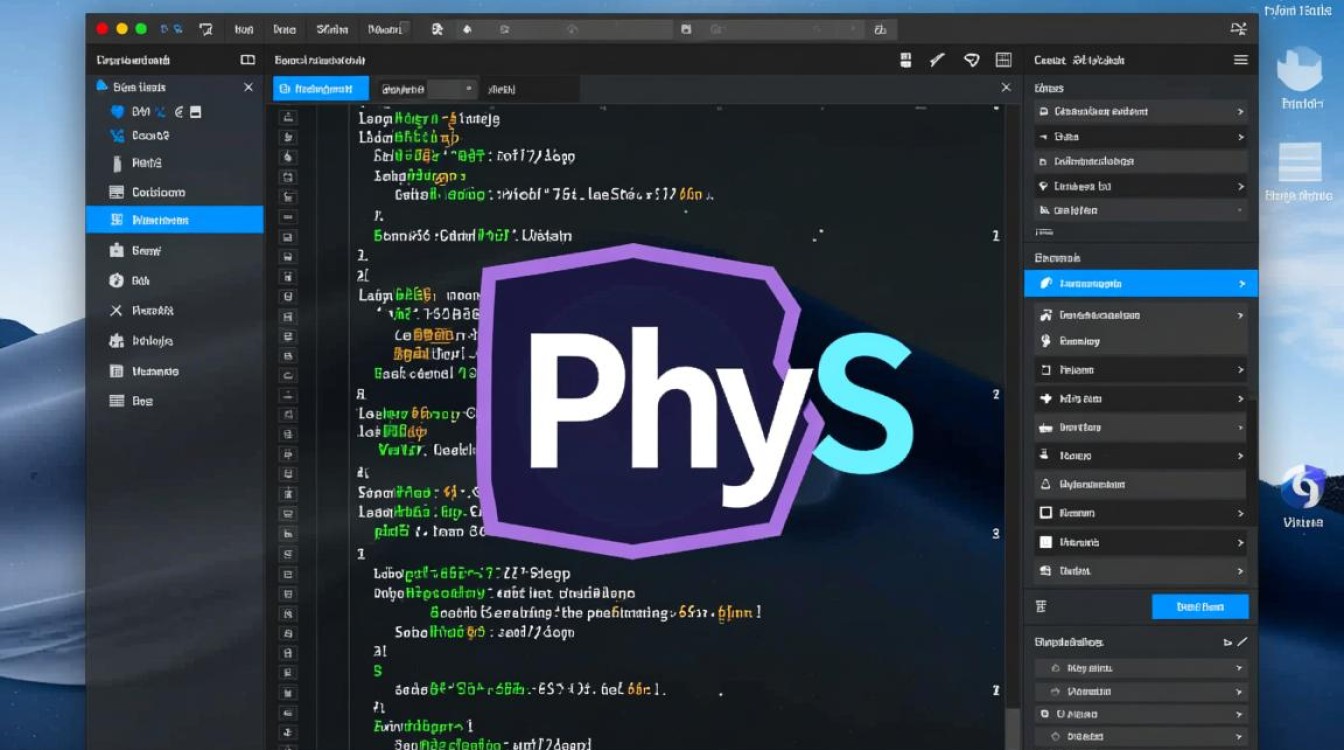This screenshot has width=1344, height=750.
Task: Click the blue heart icon in left sidebar
Action: [x=117, y=112]
